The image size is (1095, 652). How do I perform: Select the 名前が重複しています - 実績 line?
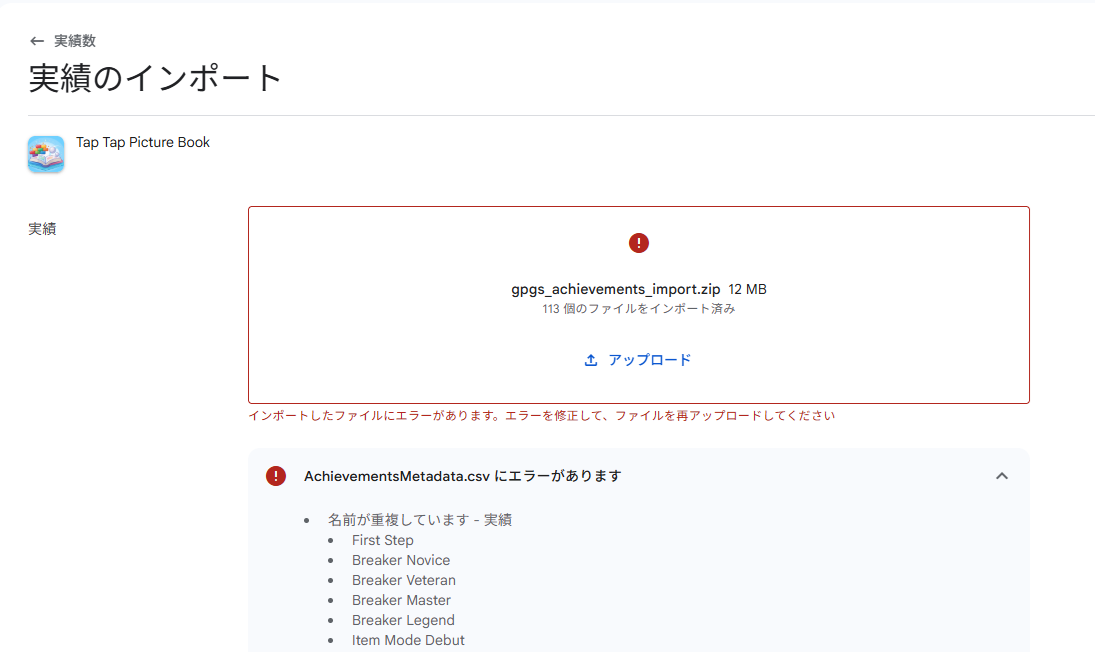tap(420, 520)
